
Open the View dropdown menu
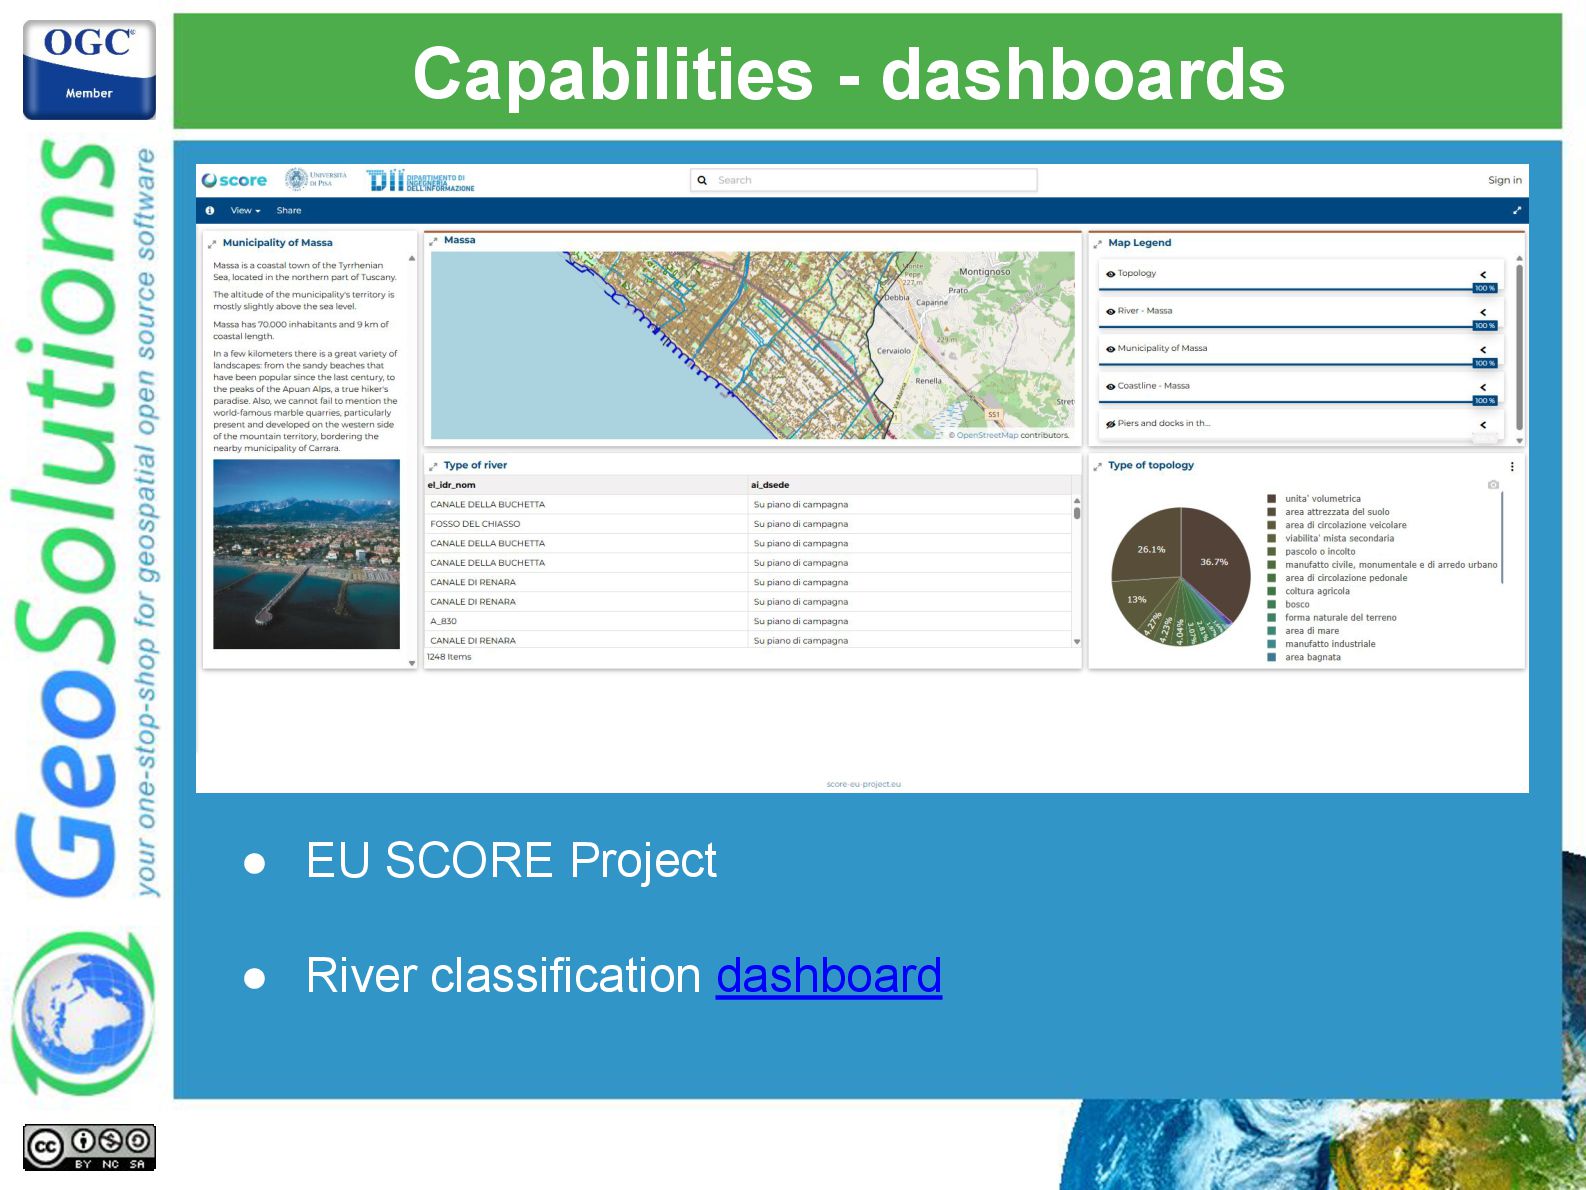coord(245,210)
